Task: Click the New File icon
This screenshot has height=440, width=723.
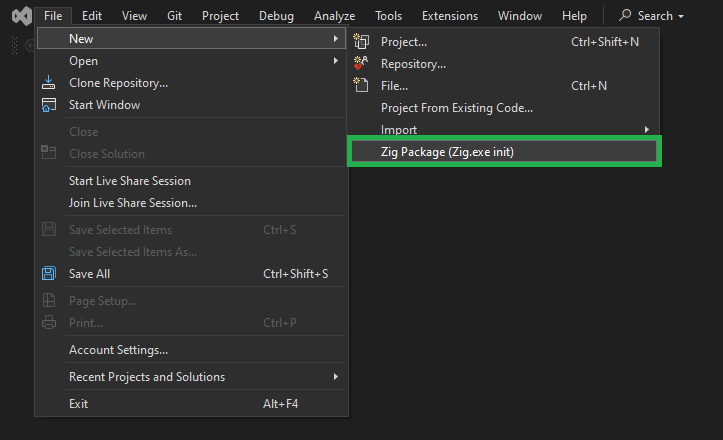Action: point(361,85)
